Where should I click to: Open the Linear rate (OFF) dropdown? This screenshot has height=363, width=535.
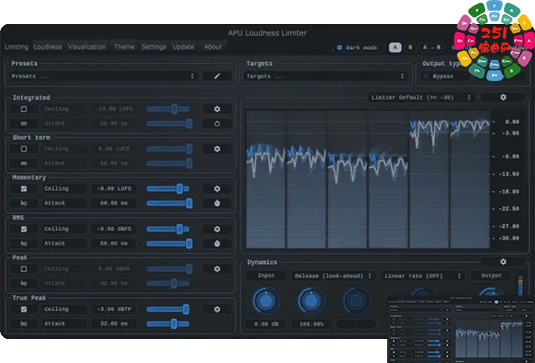[423, 276]
